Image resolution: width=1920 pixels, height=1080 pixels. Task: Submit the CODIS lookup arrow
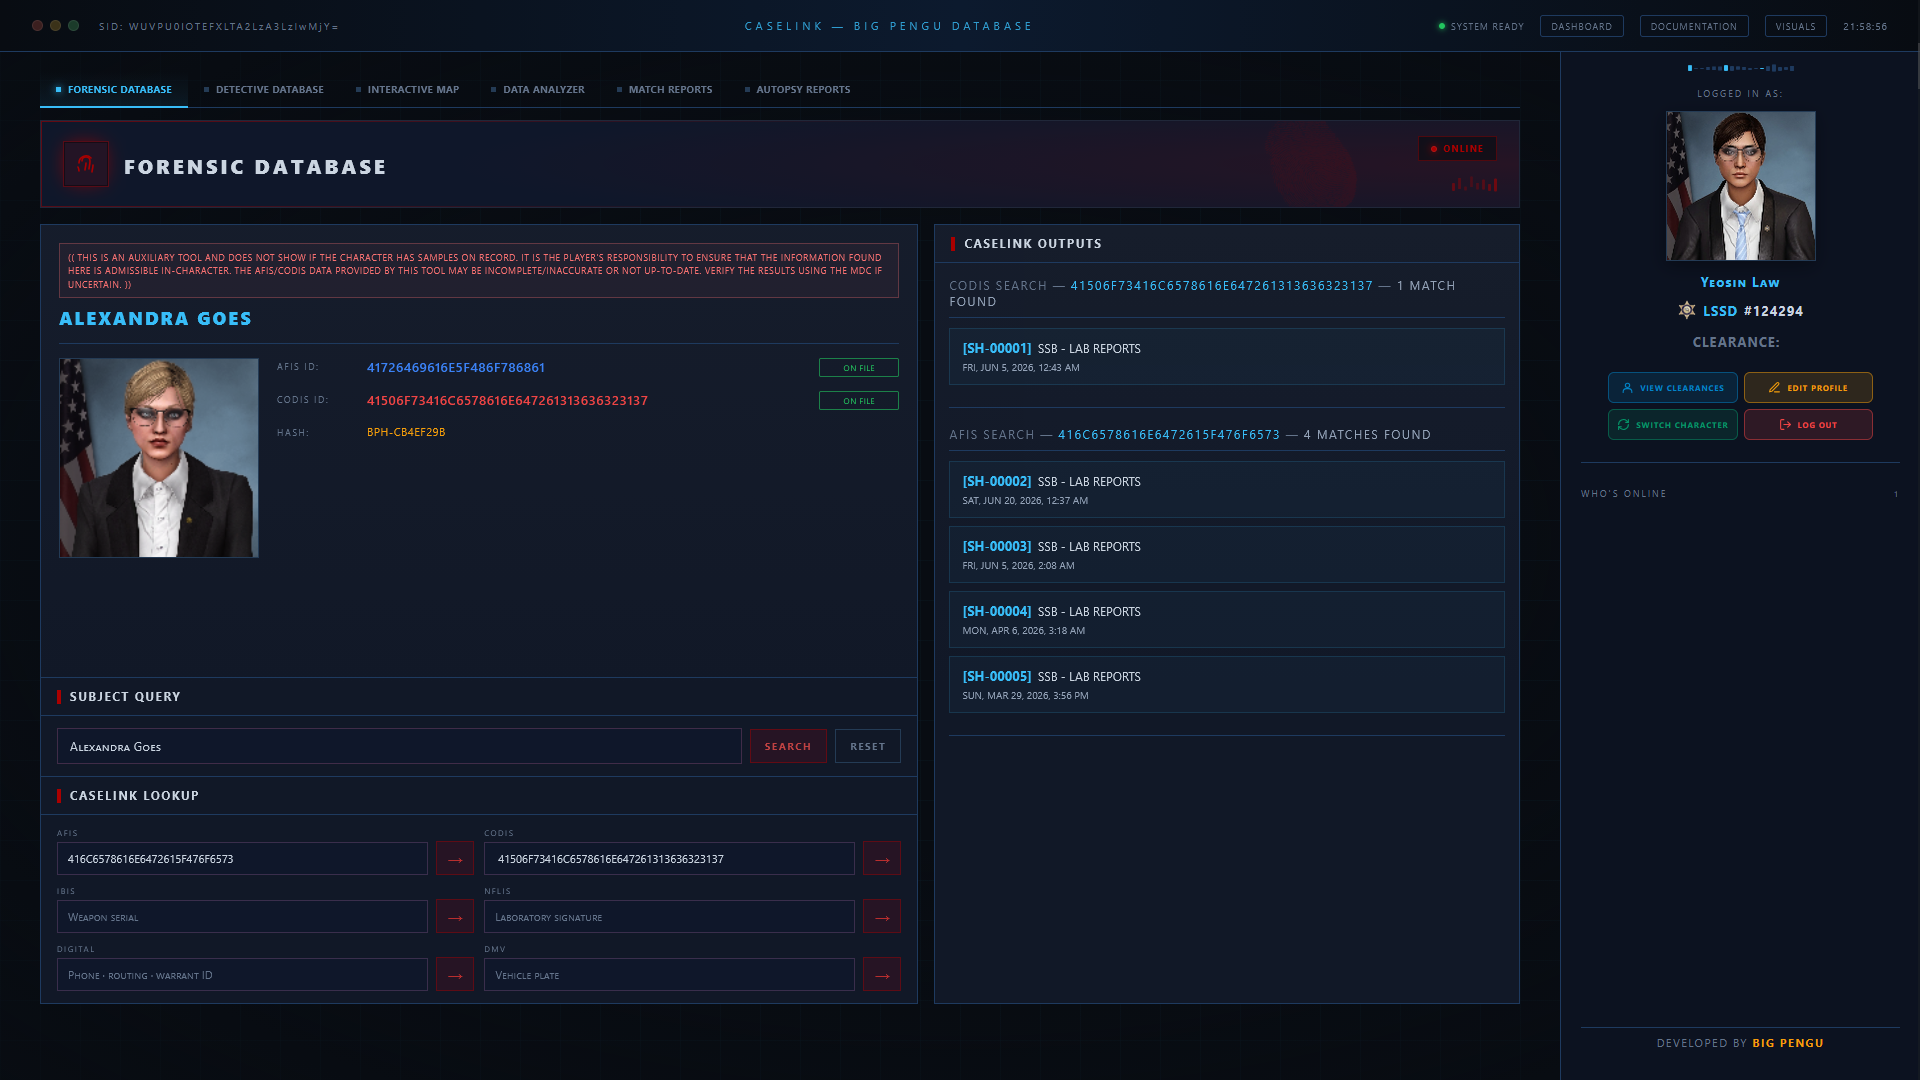[882, 859]
